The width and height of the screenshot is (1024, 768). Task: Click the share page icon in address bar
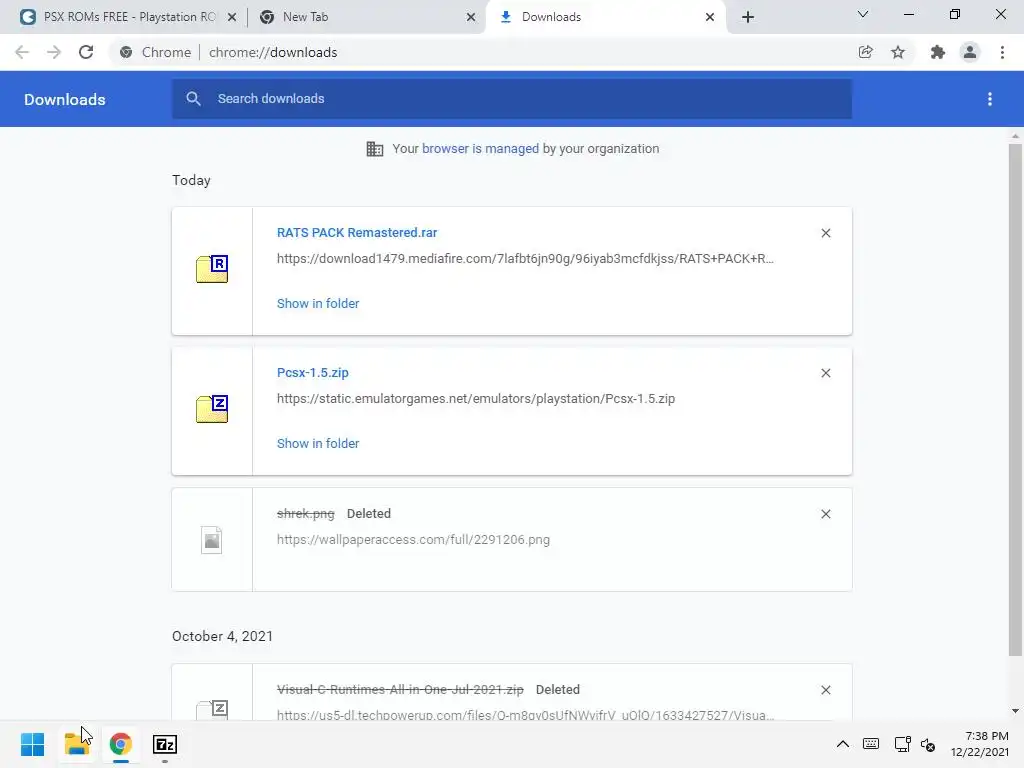click(x=866, y=52)
